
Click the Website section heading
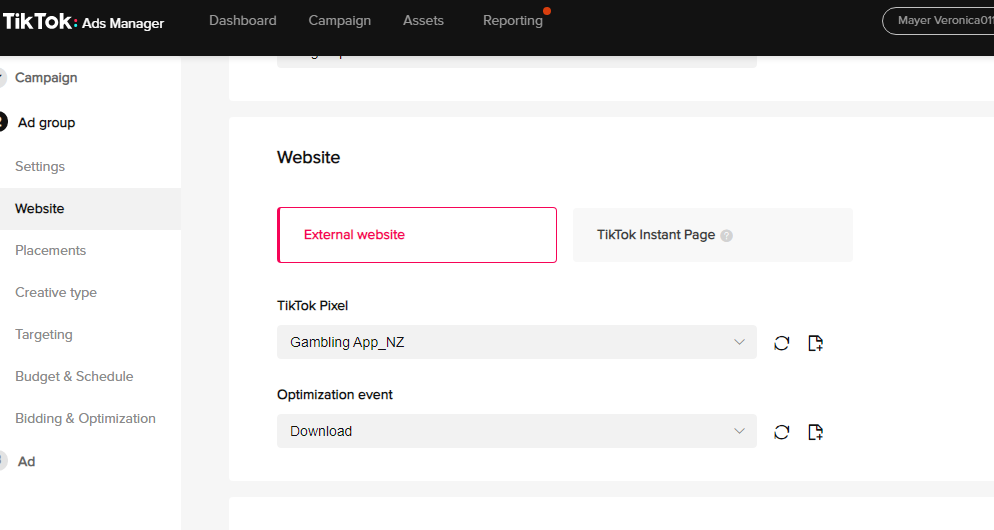coord(309,157)
